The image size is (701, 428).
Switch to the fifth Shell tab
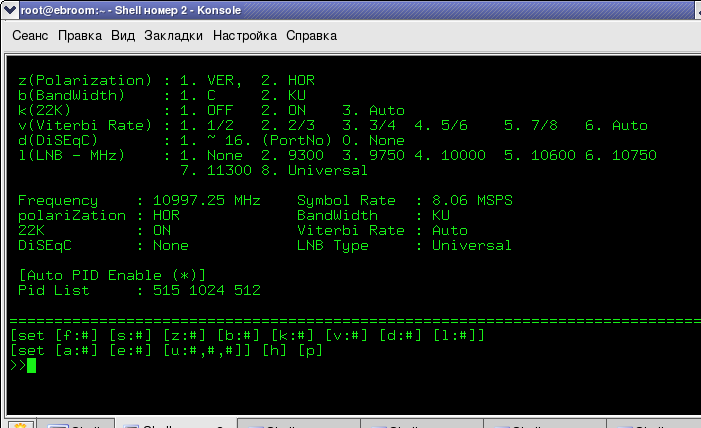point(545,424)
